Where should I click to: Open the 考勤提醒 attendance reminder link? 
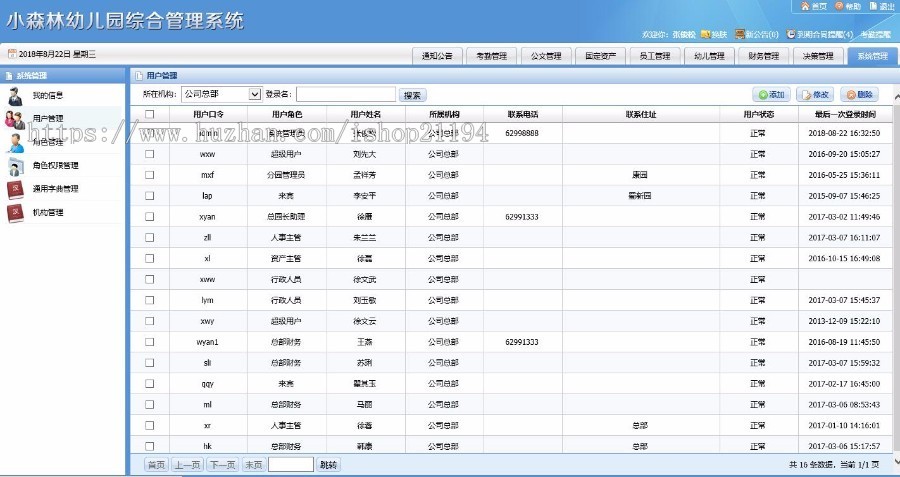point(875,34)
